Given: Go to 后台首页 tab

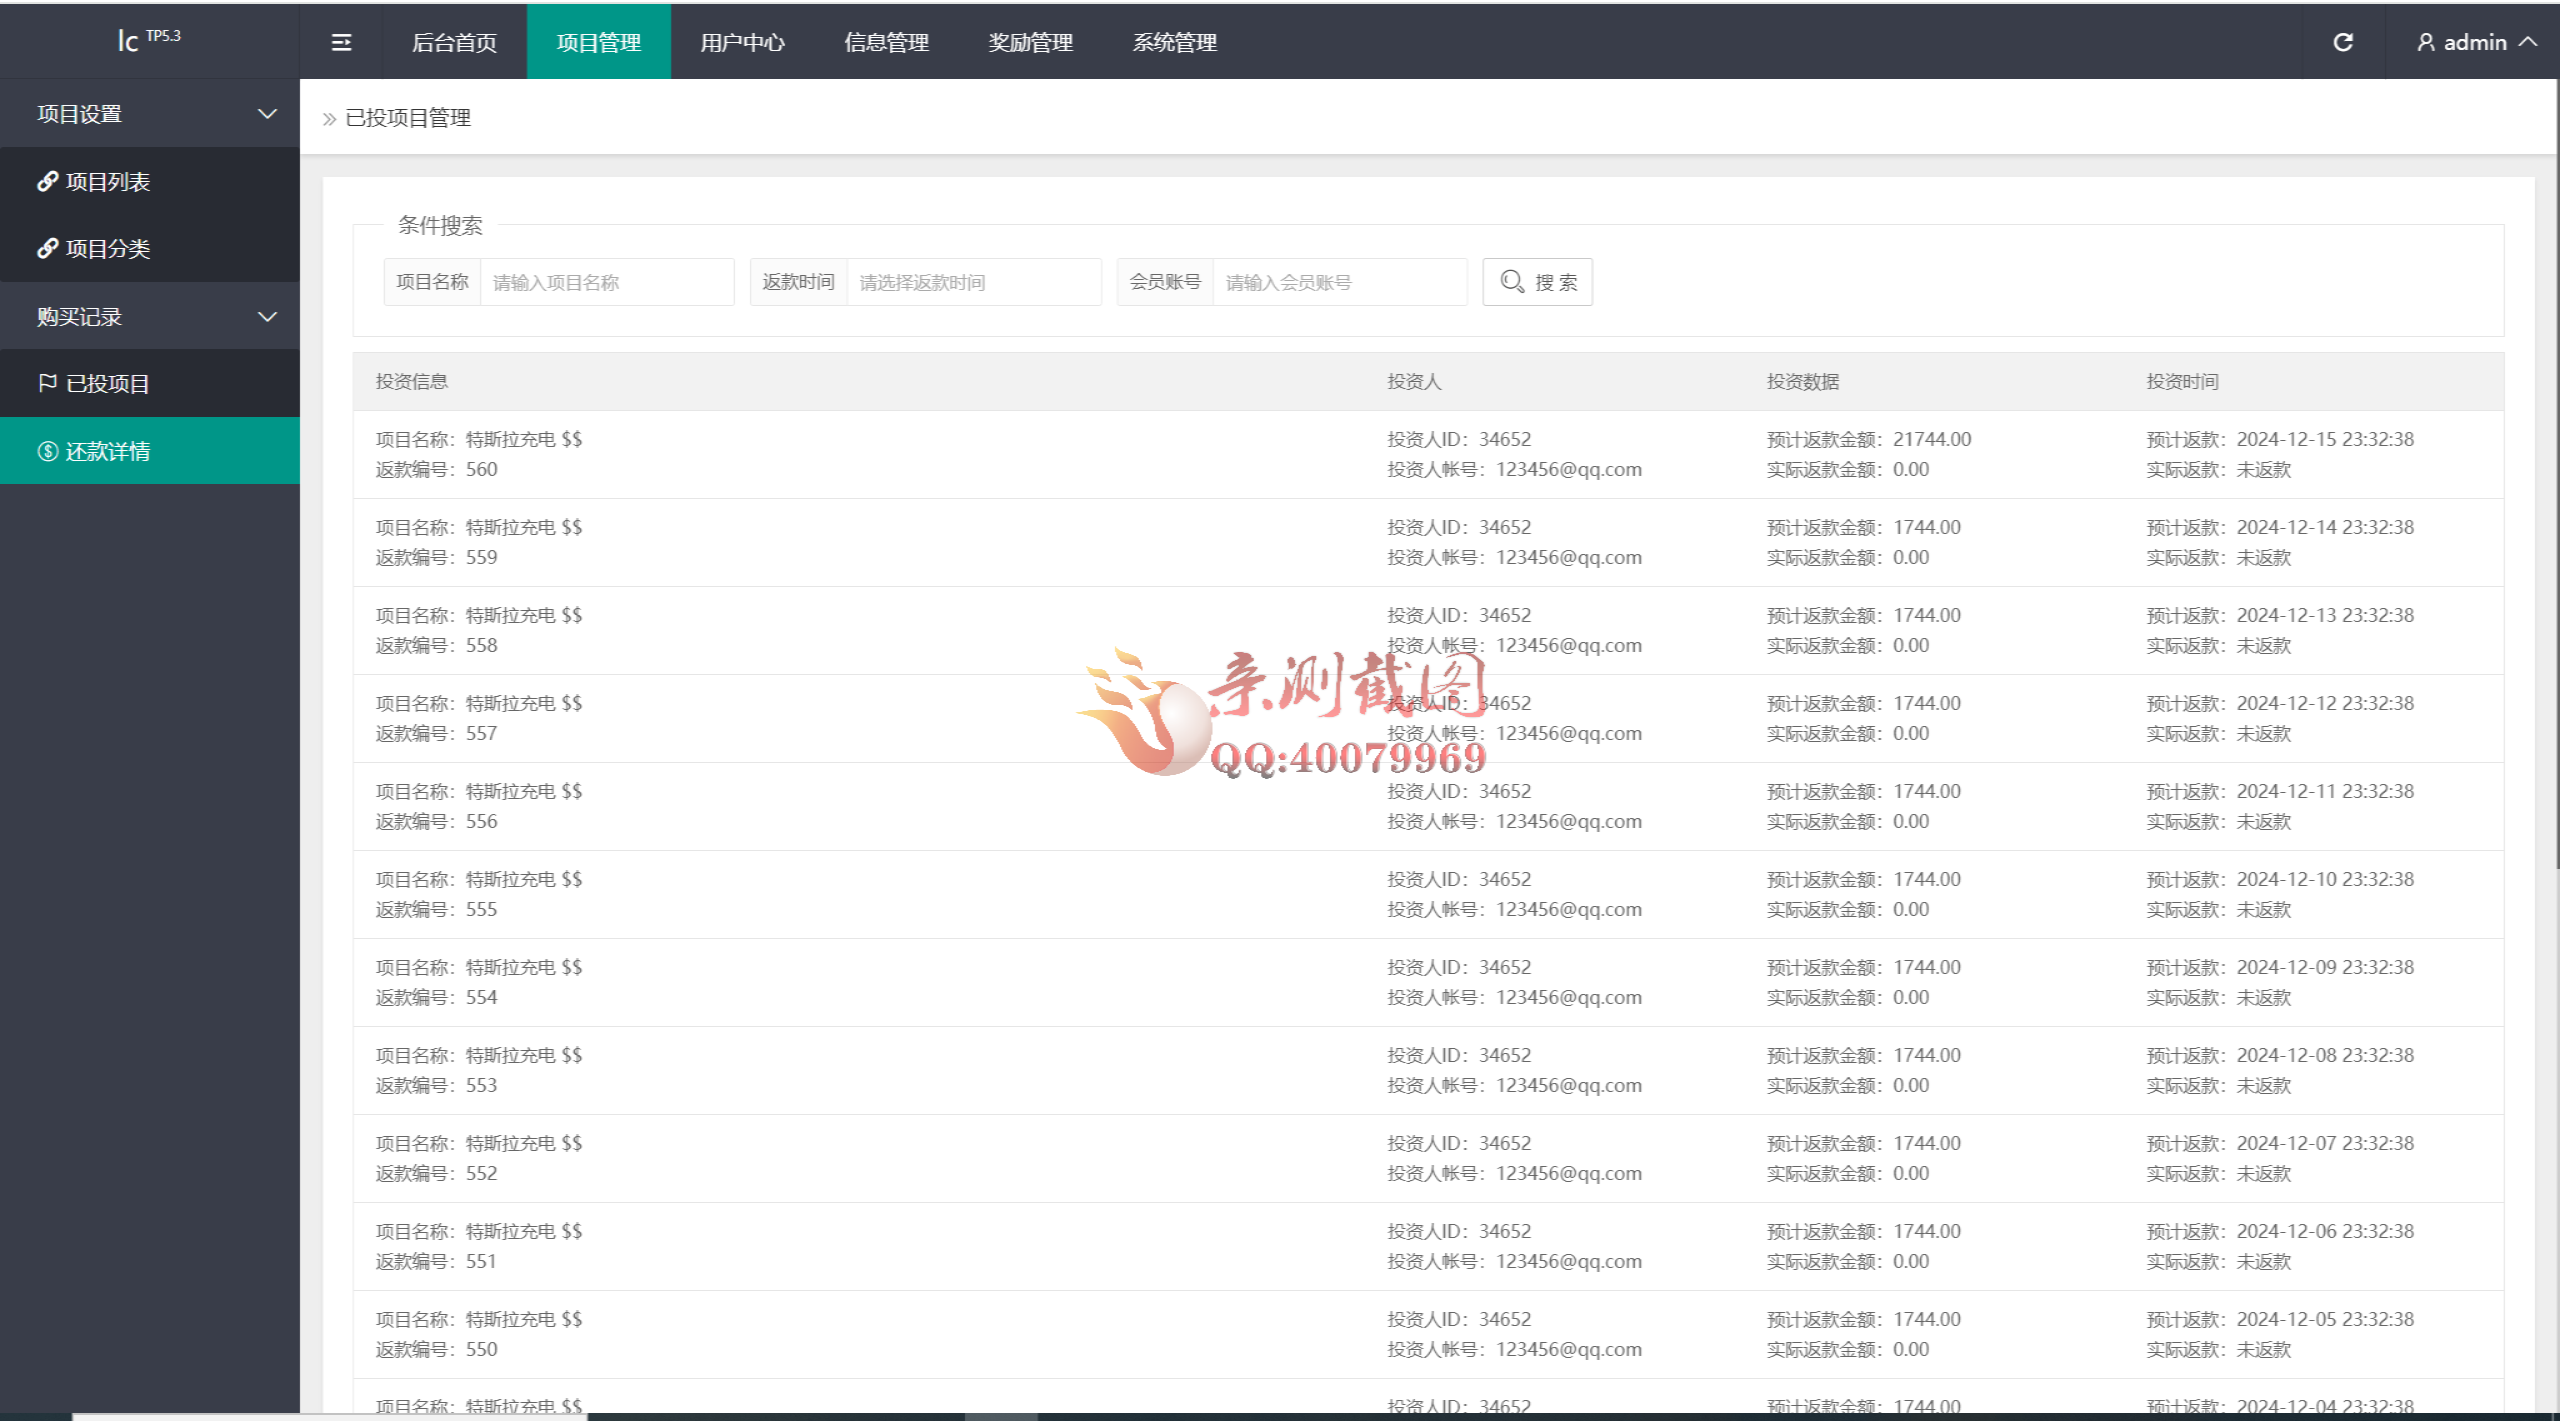Looking at the screenshot, I should 454,42.
